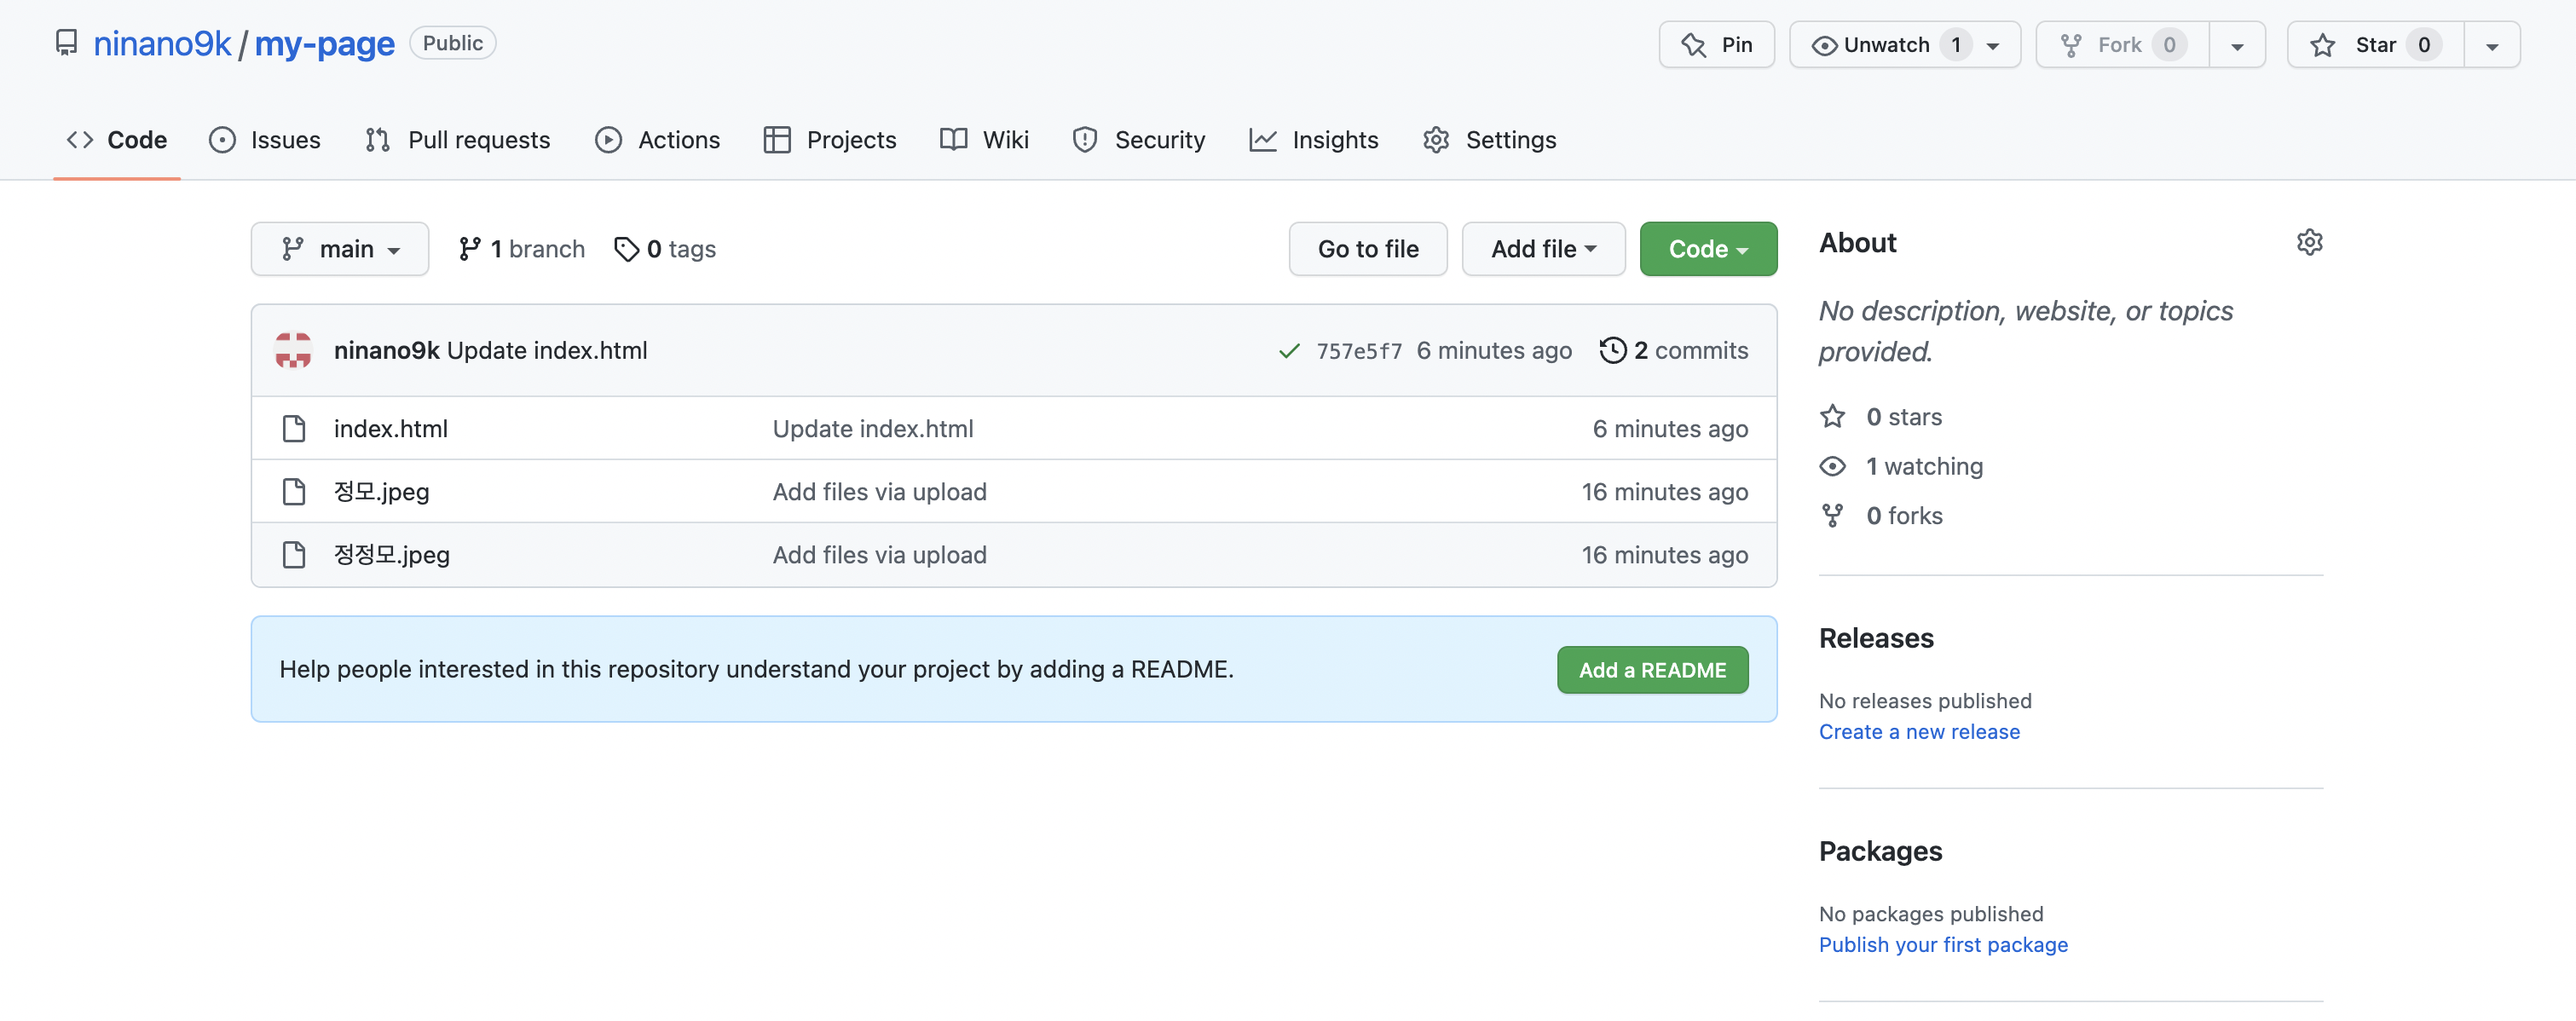2576x1021 pixels.
Task: Click the fork icon beside 0 forks
Action: click(x=1832, y=515)
